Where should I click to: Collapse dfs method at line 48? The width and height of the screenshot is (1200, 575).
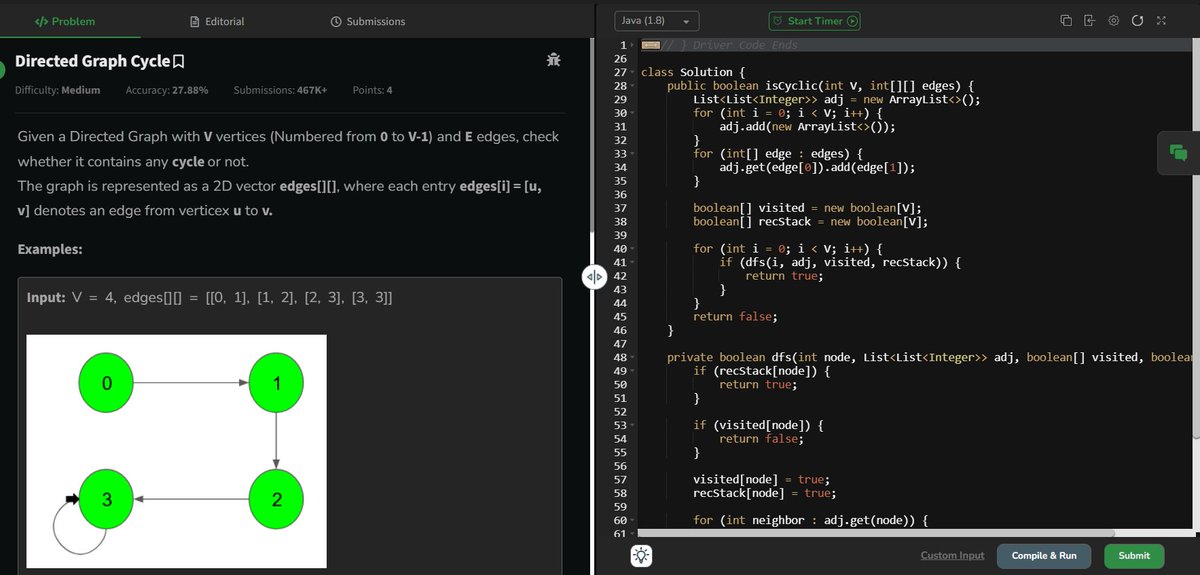(x=632, y=357)
